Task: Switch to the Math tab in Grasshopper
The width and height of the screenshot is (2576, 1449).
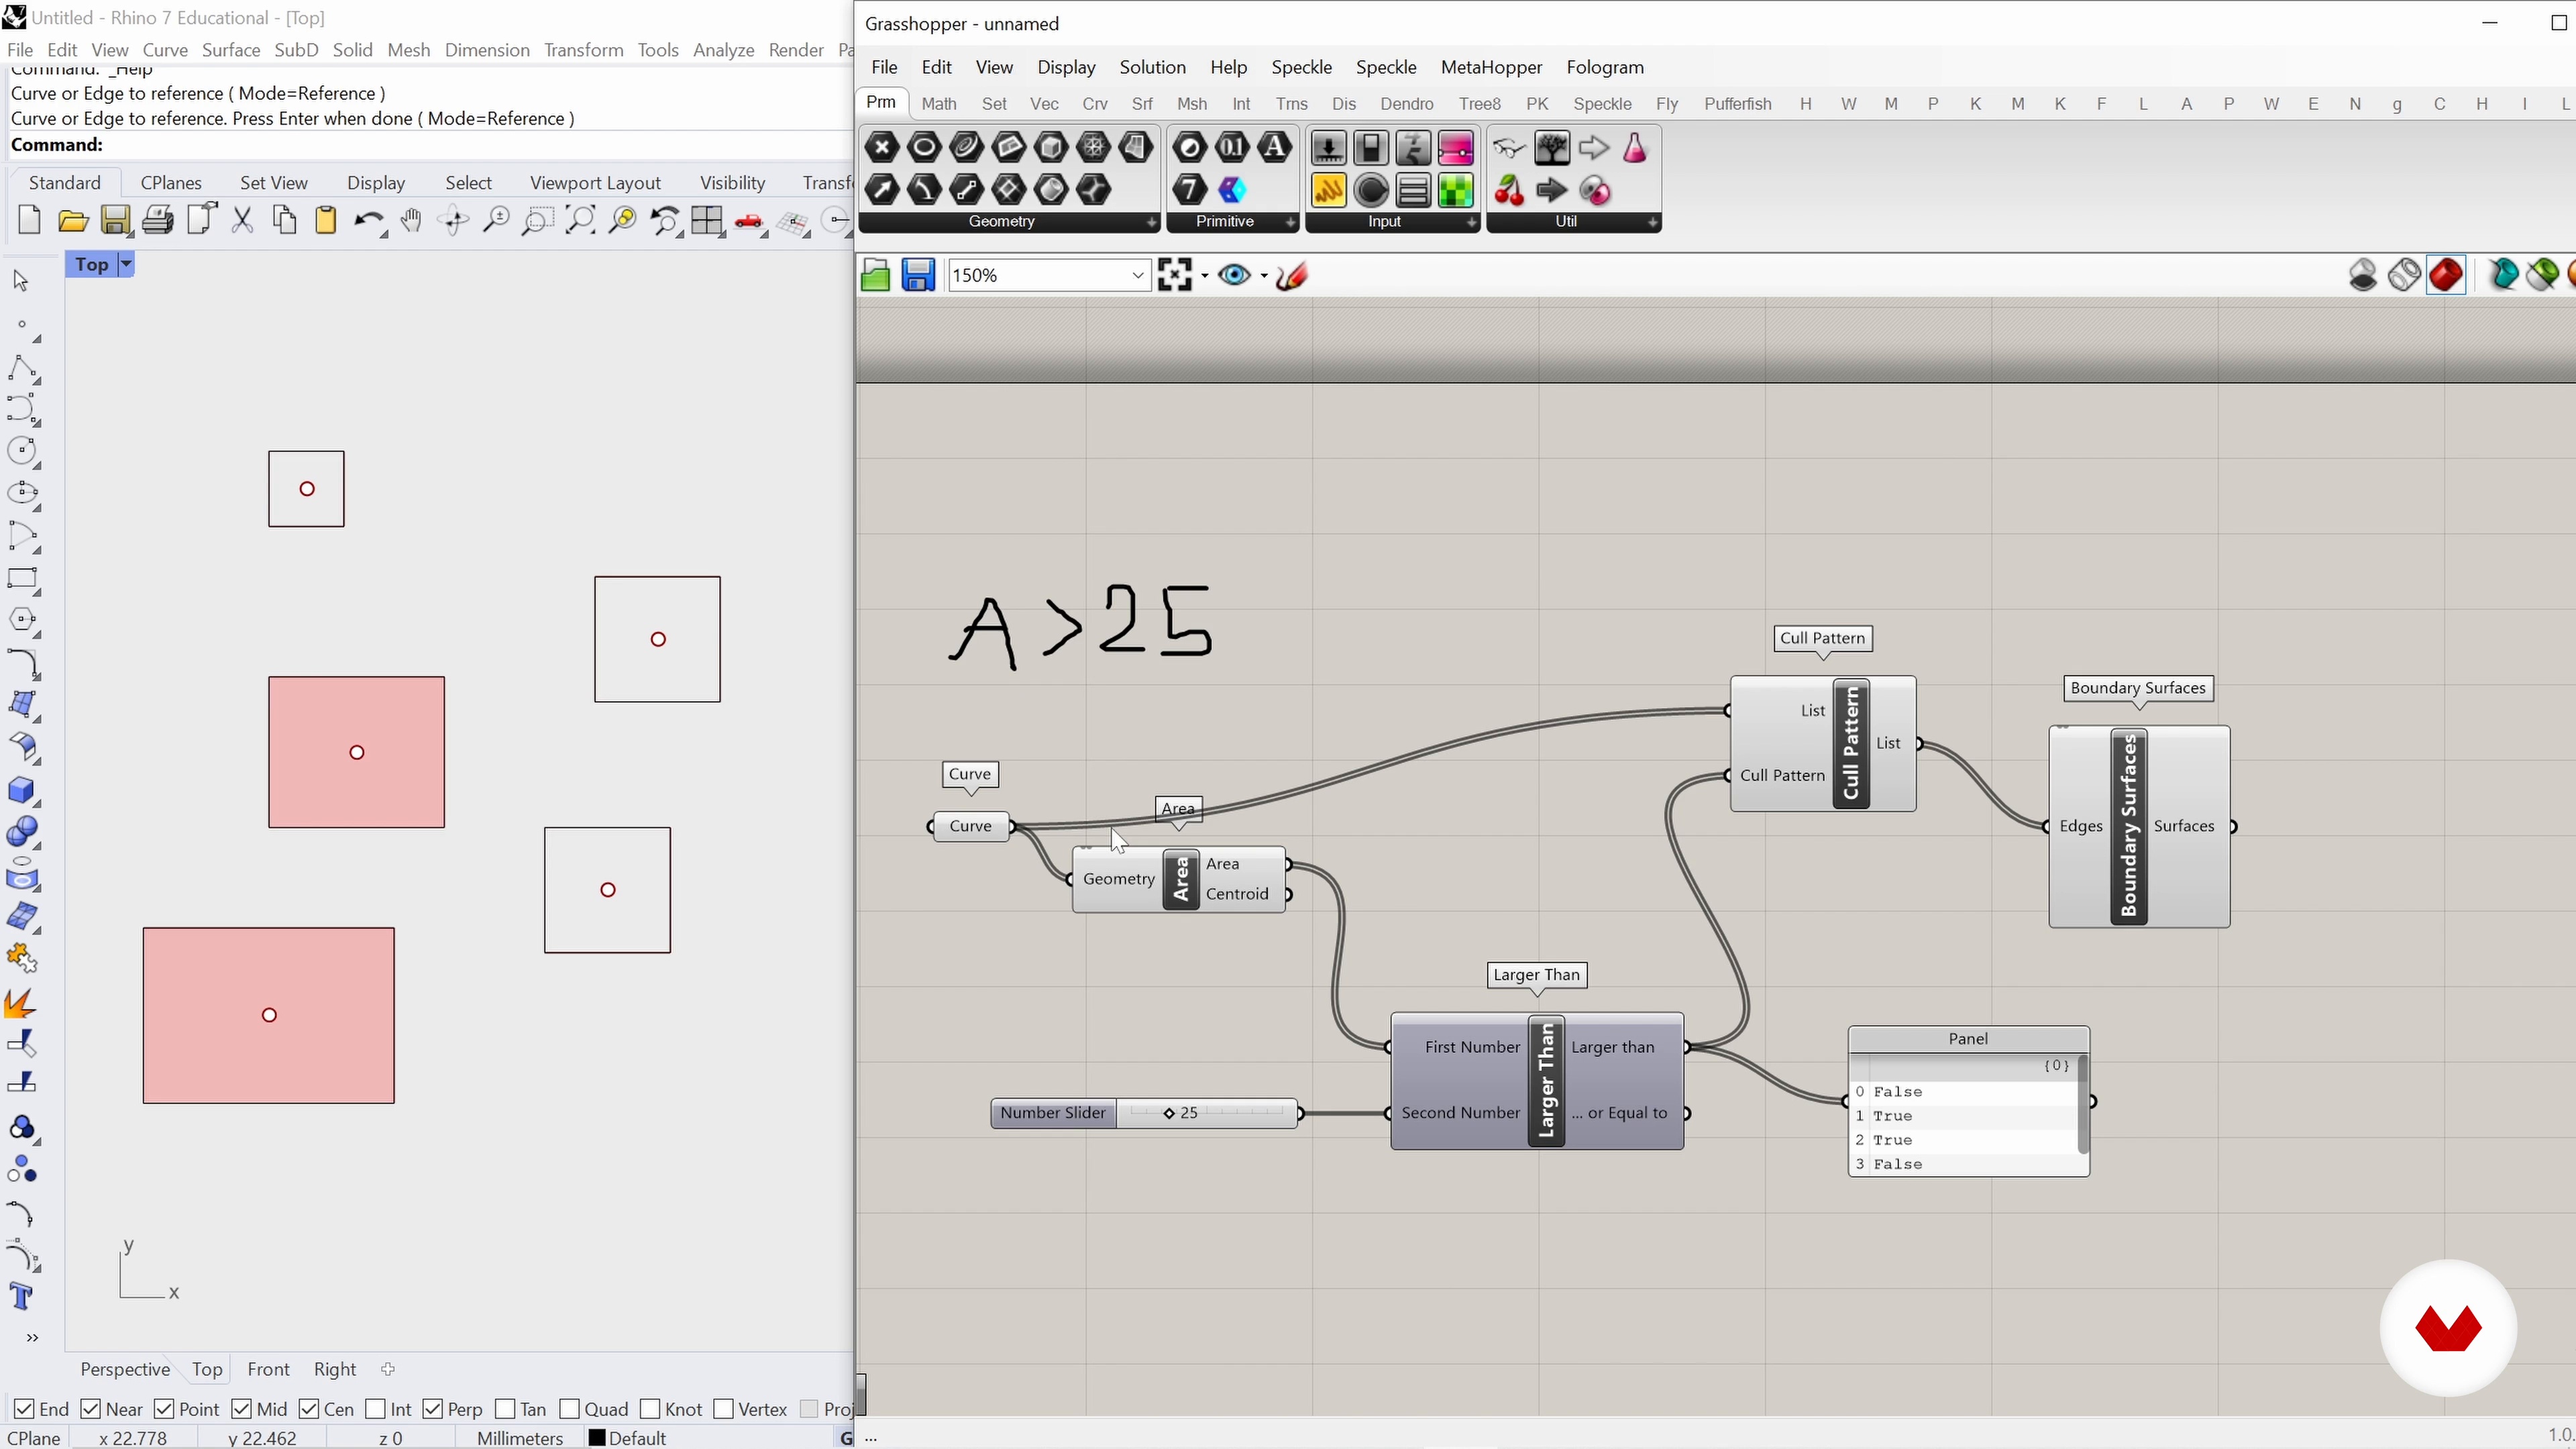Action: [x=938, y=104]
